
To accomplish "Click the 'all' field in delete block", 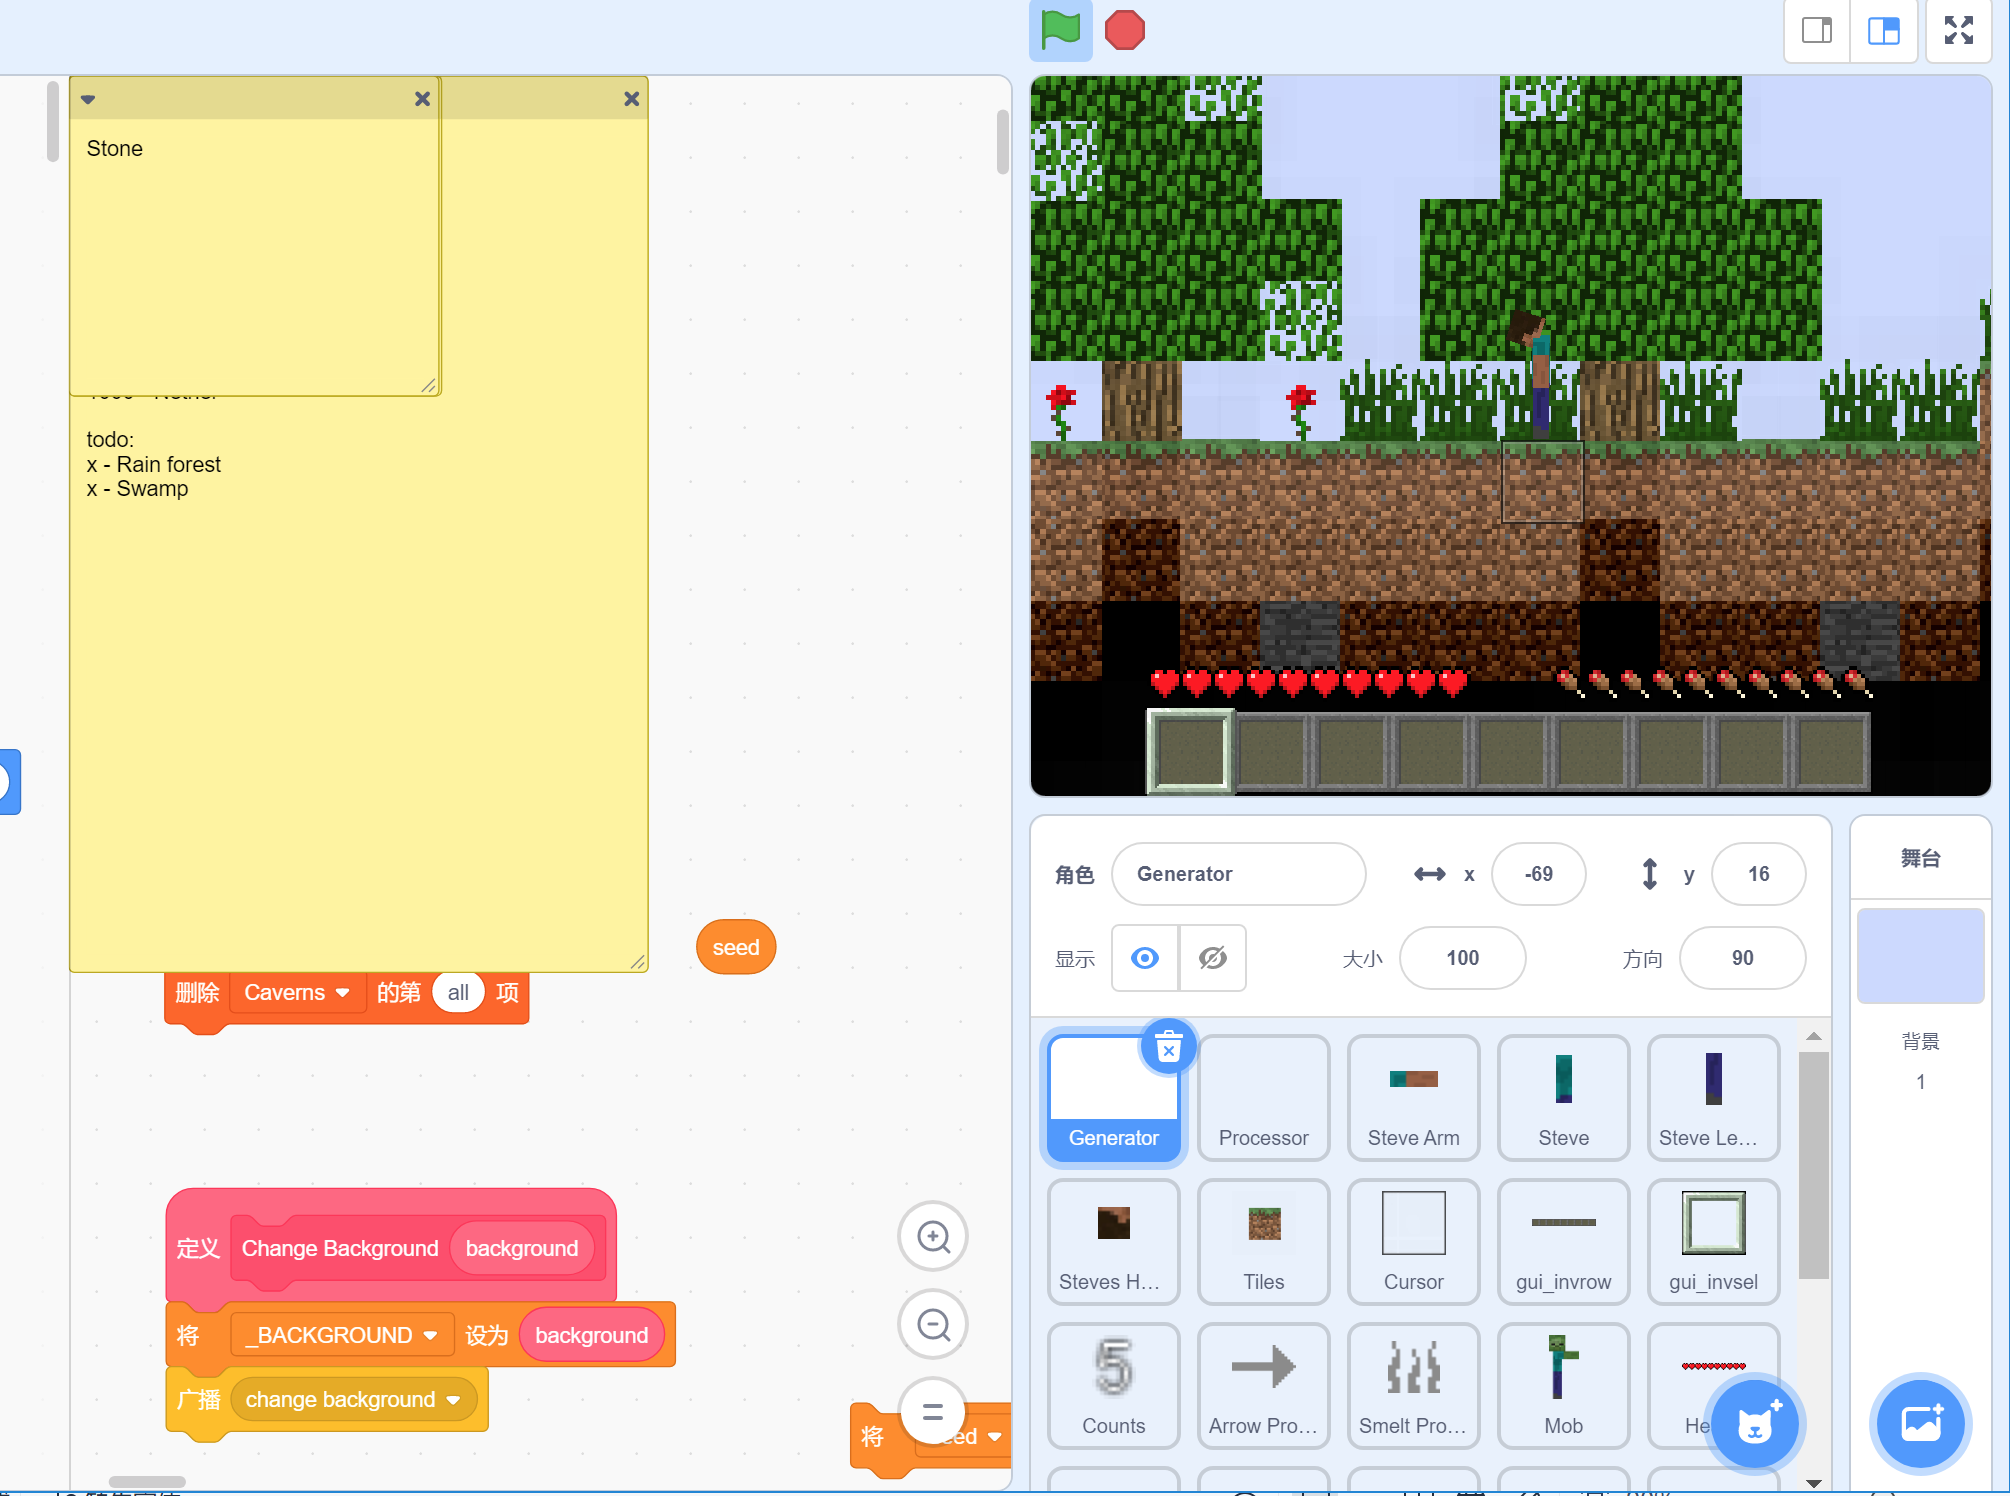I will click(x=458, y=993).
